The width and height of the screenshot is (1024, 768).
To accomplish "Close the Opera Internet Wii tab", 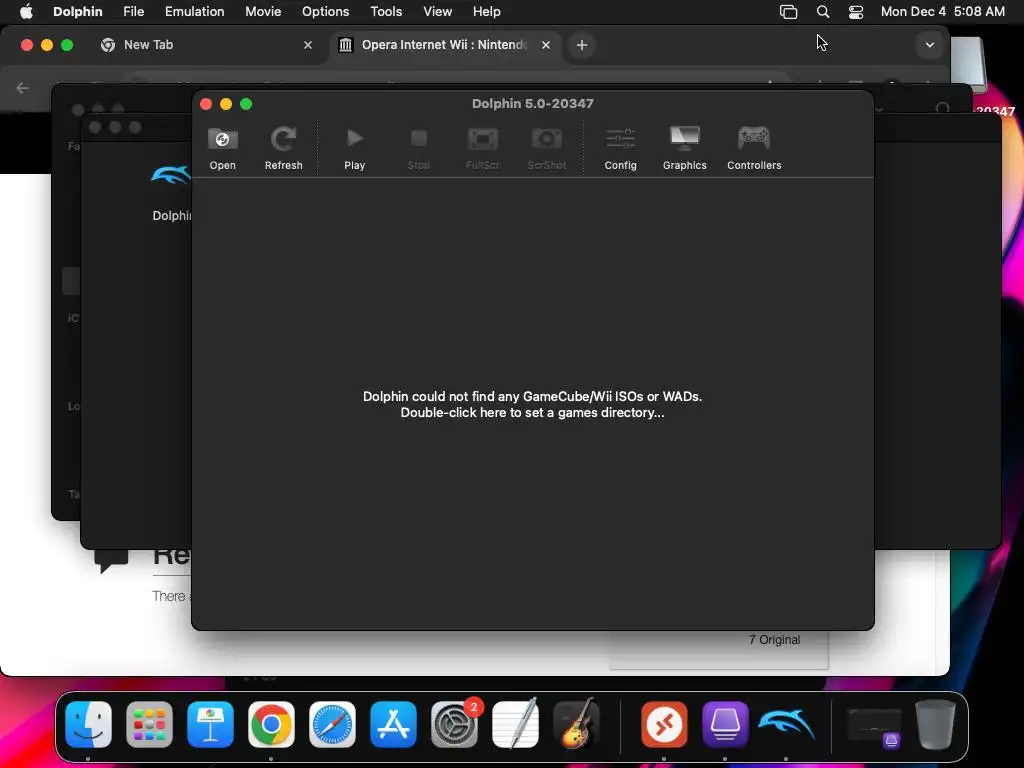I will pyautogui.click(x=546, y=45).
